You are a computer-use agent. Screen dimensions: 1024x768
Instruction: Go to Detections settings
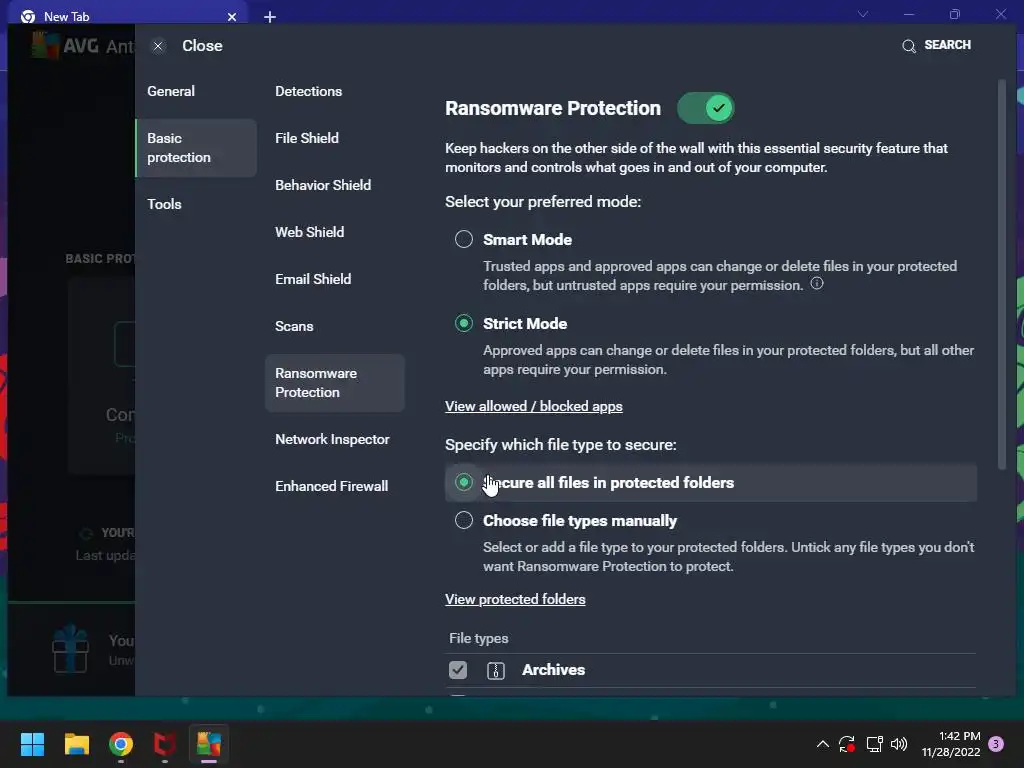[308, 91]
